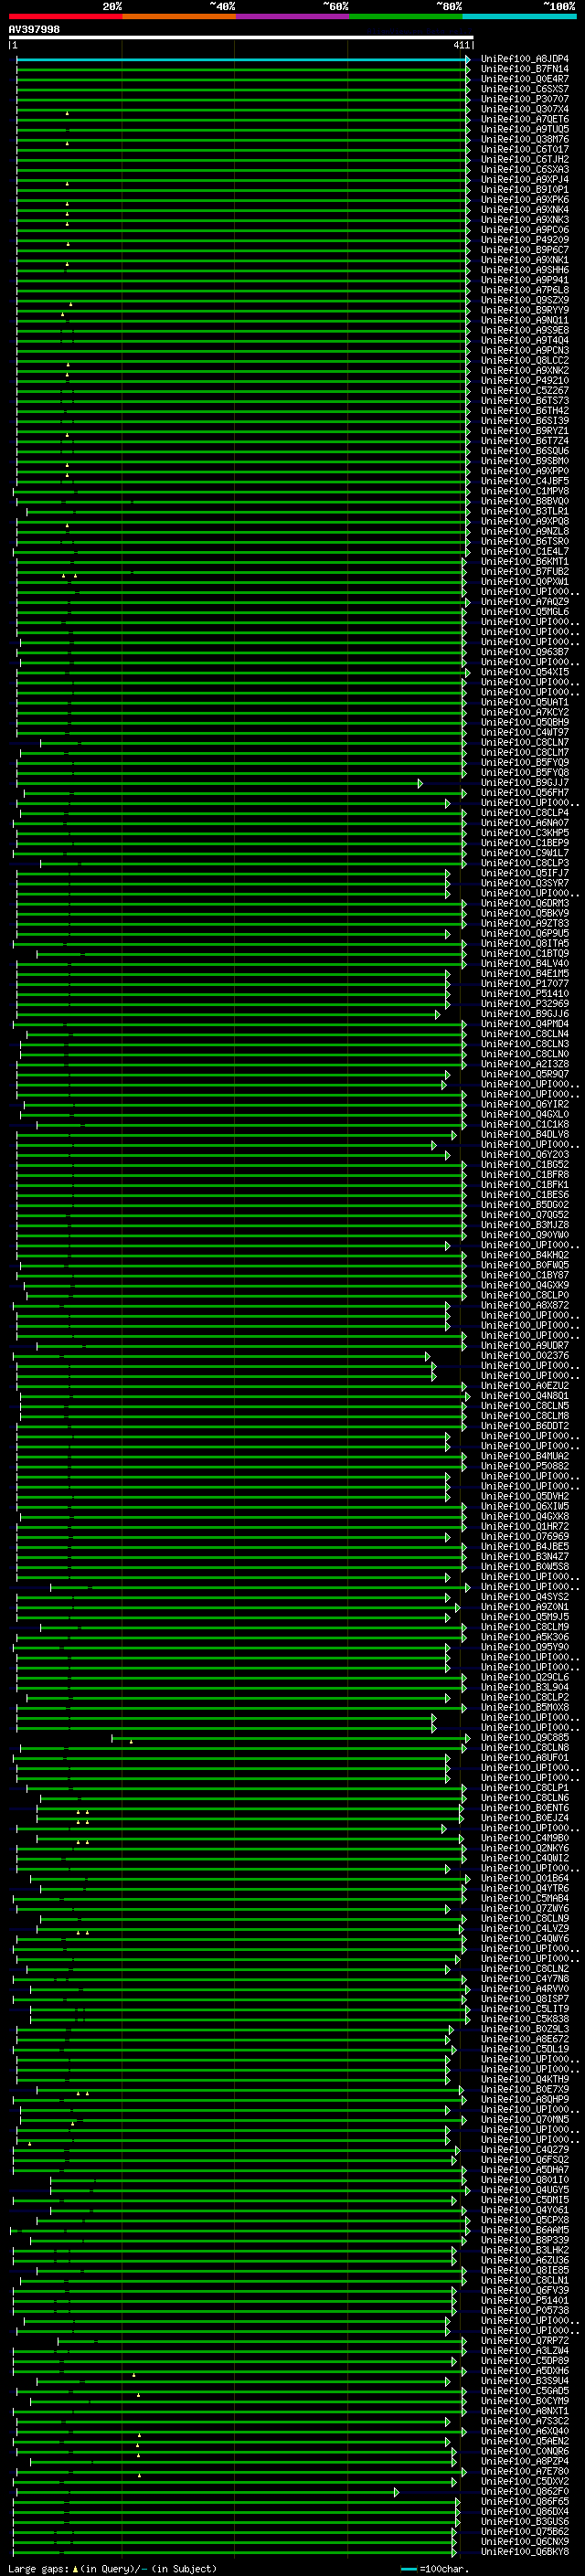The image size is (585, 2576).
Task: Select label UniRef100_B9I0P1
Action: click(x=525, y=190)
